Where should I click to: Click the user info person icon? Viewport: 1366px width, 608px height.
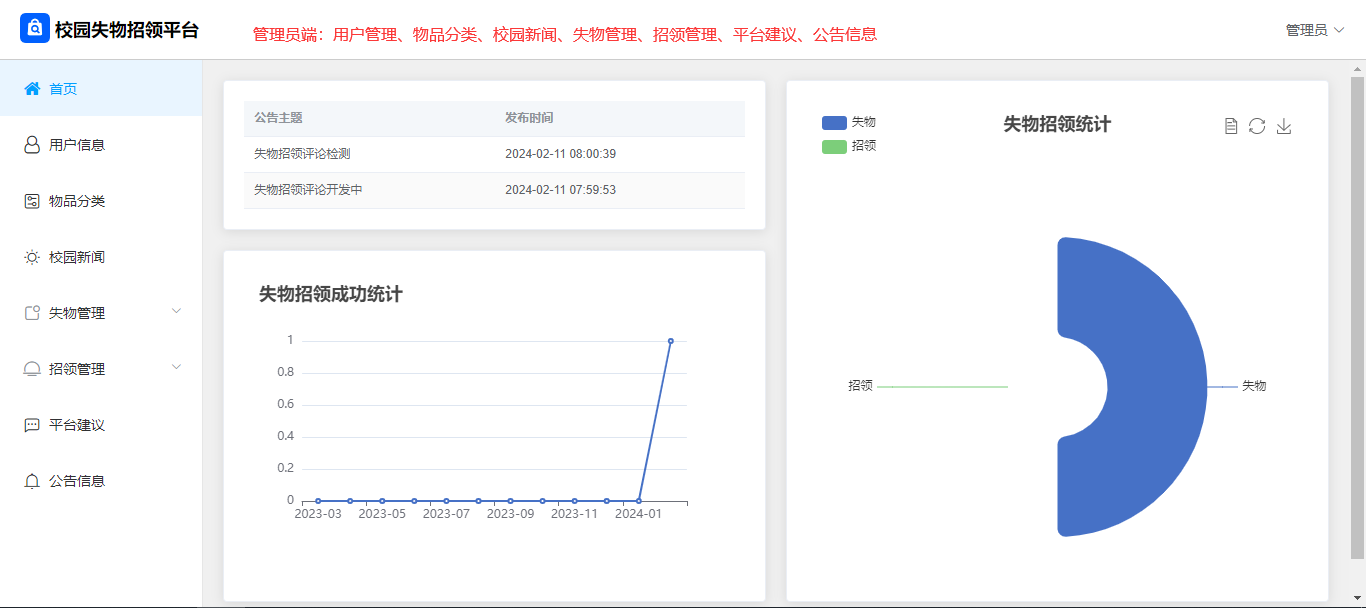tap(32, 145)
